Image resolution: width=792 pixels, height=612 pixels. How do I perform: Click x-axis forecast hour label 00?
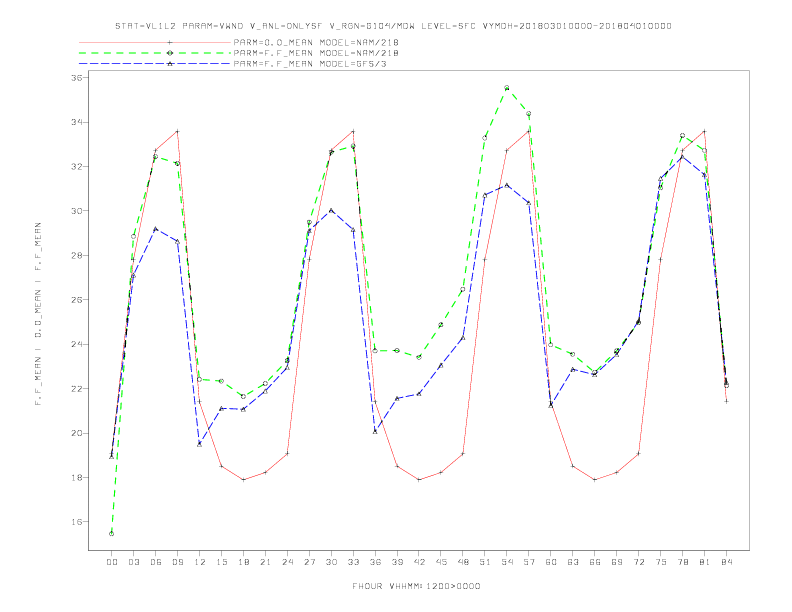112,562
